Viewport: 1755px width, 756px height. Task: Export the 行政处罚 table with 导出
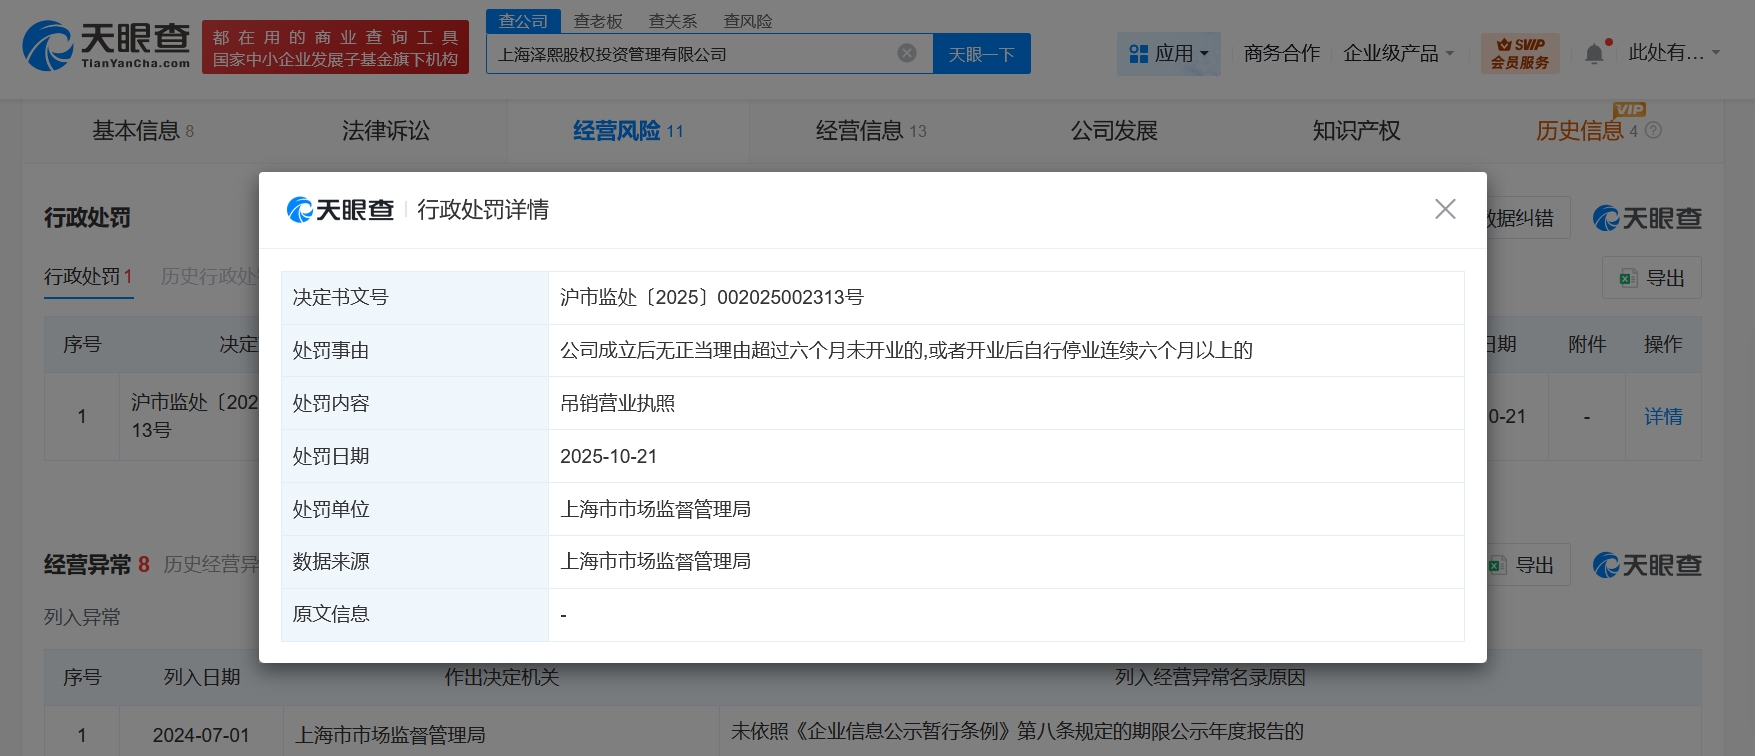(x=1651, y=279)
